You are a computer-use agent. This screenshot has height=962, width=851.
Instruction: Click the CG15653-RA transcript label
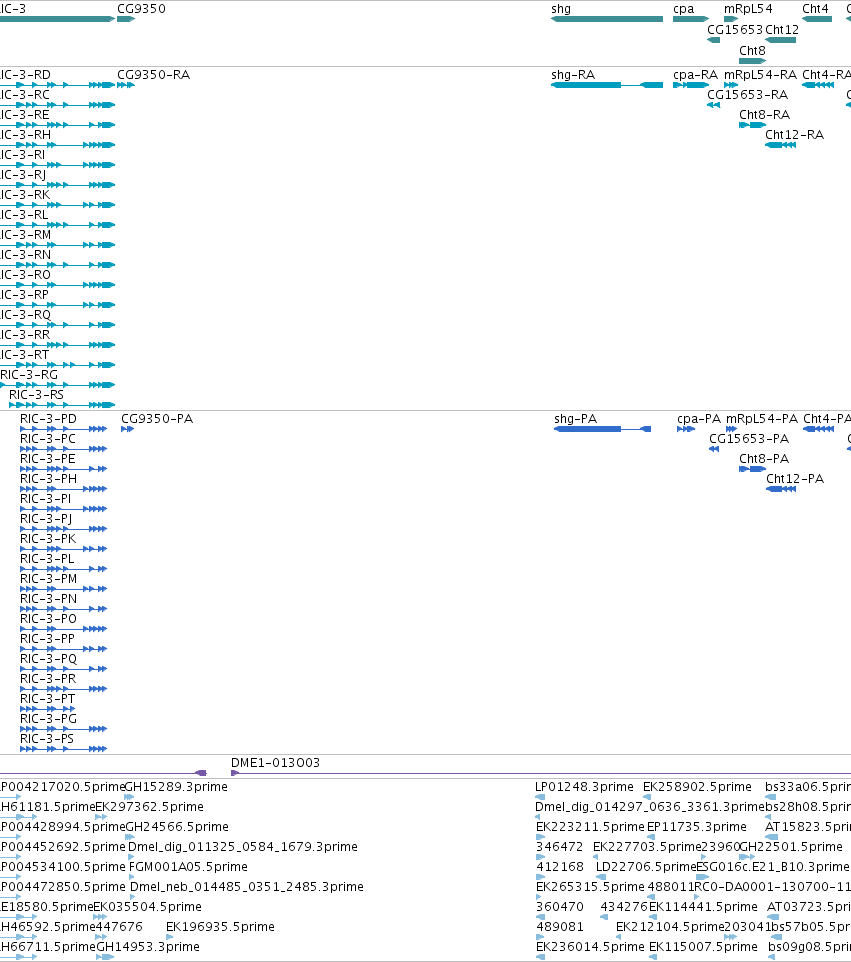click(747, 94)
